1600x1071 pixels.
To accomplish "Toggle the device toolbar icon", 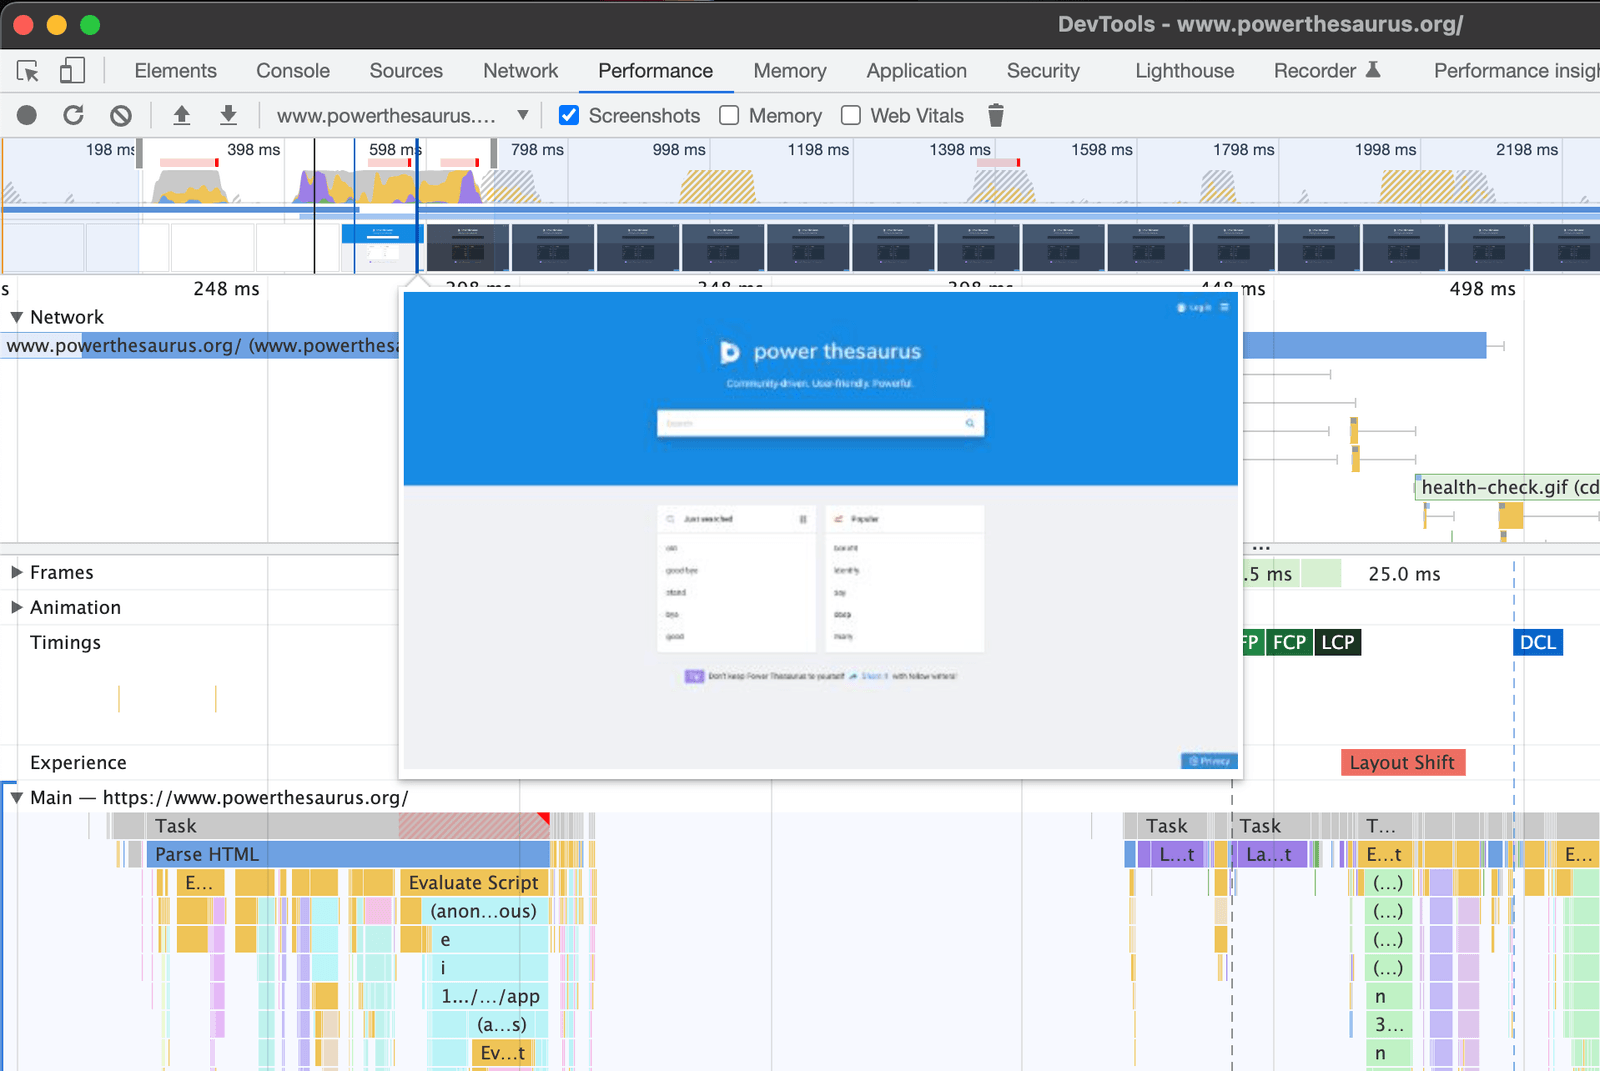I will (x=72, y=71).
